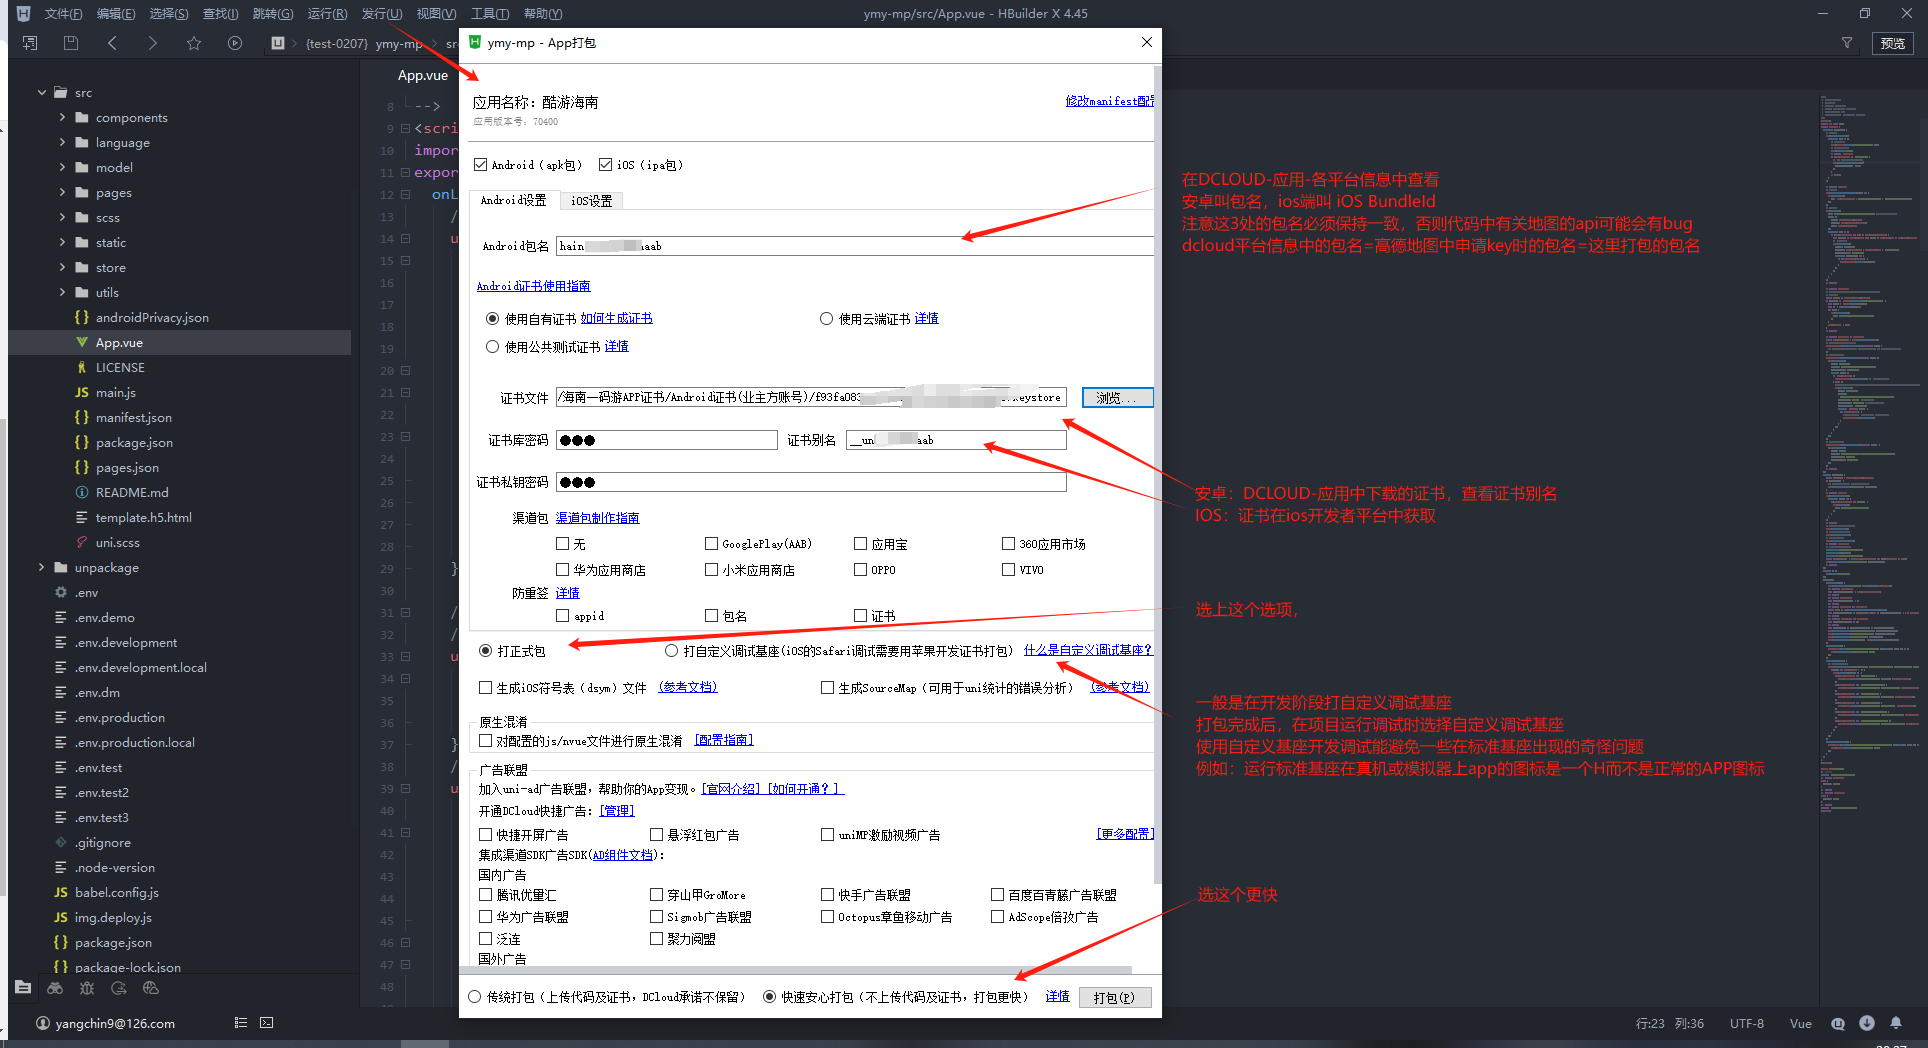Click the user account avatar icon
1928x1048 pixels.
(43, 1023)
